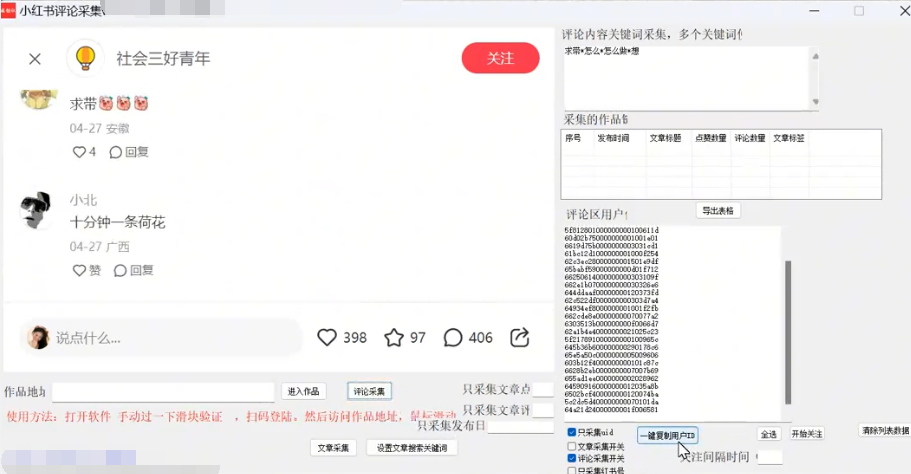Disable the 评论采集开关 checkbox
This screenshot has height=474, width=911.
point(572,458)
